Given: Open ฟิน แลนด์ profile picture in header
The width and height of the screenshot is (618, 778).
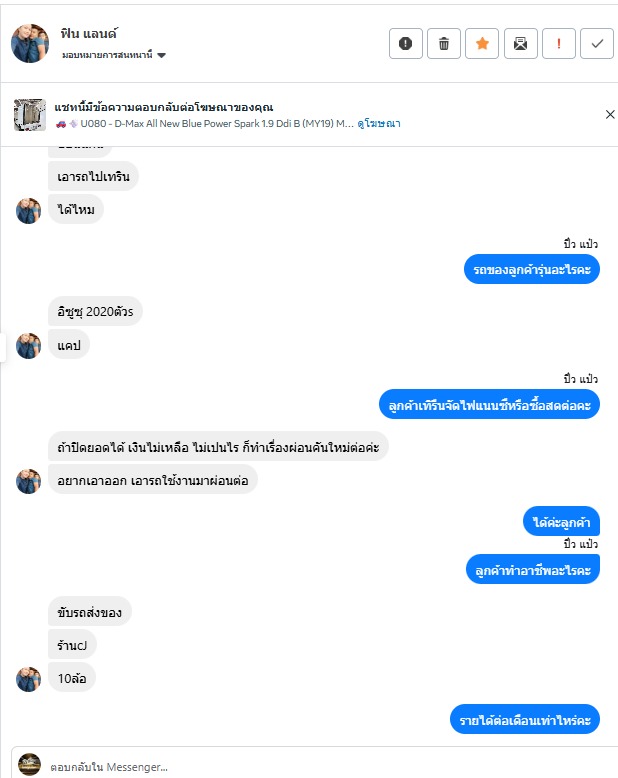Looking at the screenshot, I should (30, 43).
